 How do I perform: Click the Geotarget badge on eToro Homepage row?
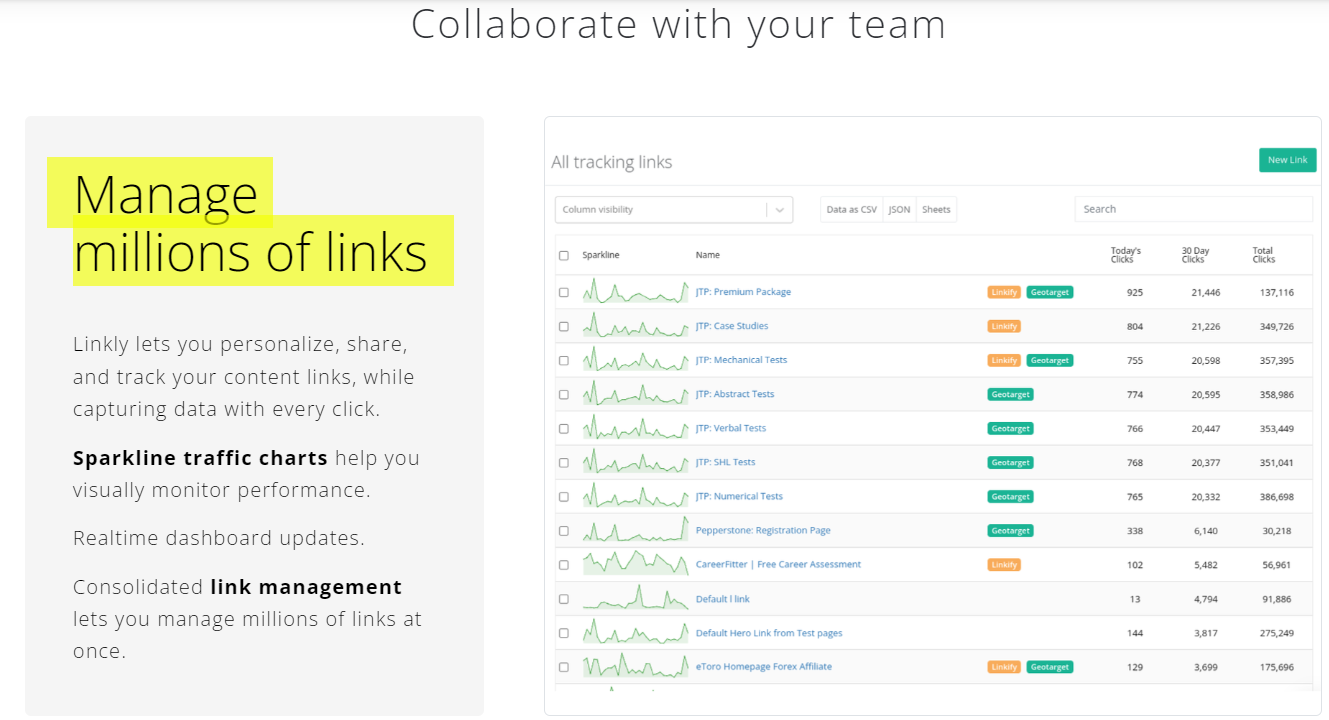(x=1049, y=667)
